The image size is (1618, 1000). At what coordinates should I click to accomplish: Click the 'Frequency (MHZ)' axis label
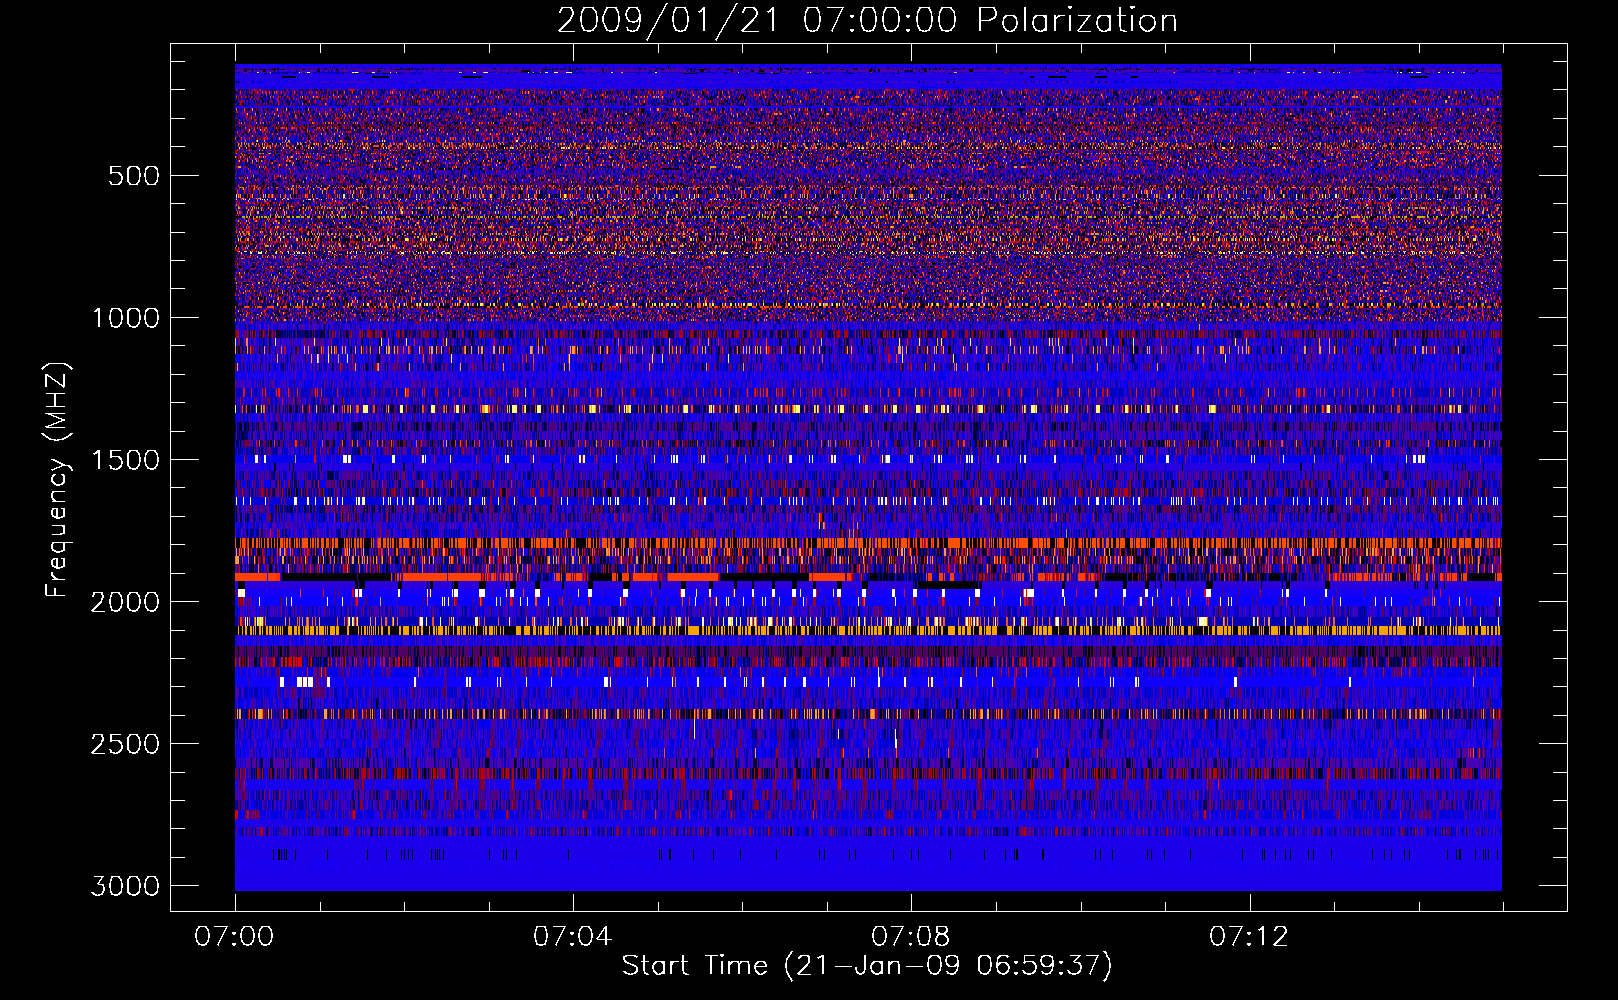pyautogui.click(x=58, y=479)
